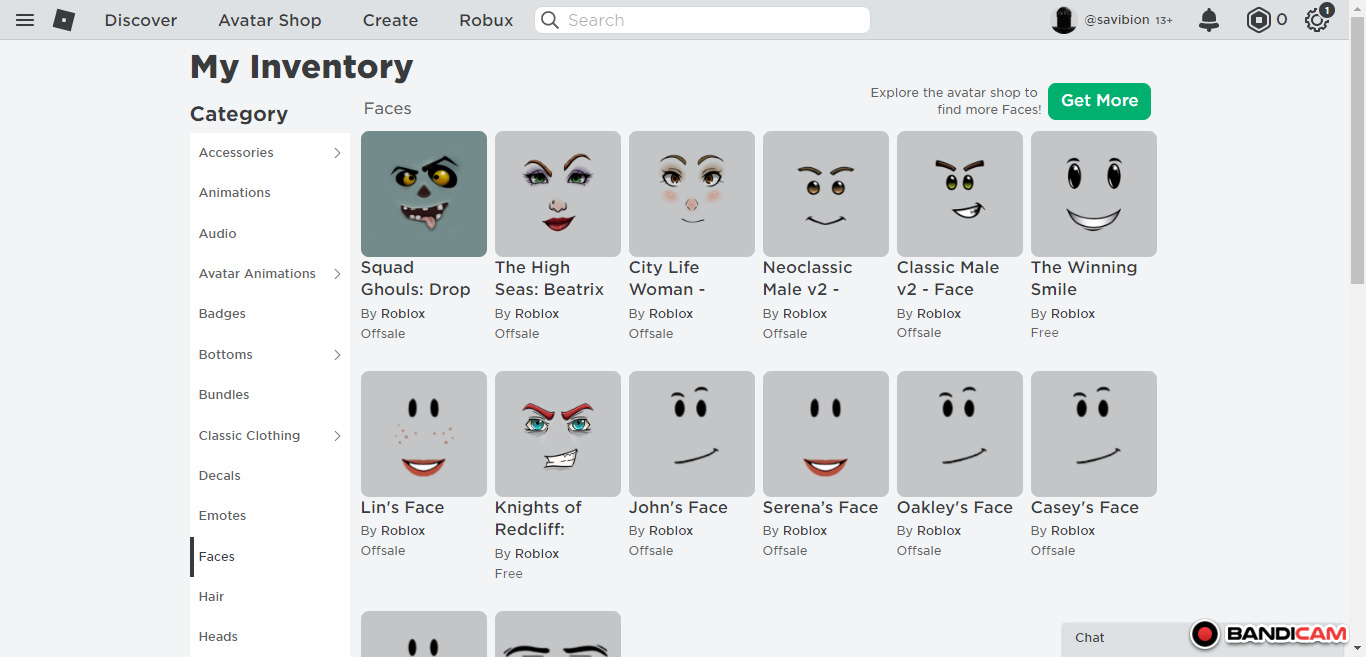The height and width of the screenshot is (657, 1366).
Task: Select the Emotes category
Action: coord(222,516)
